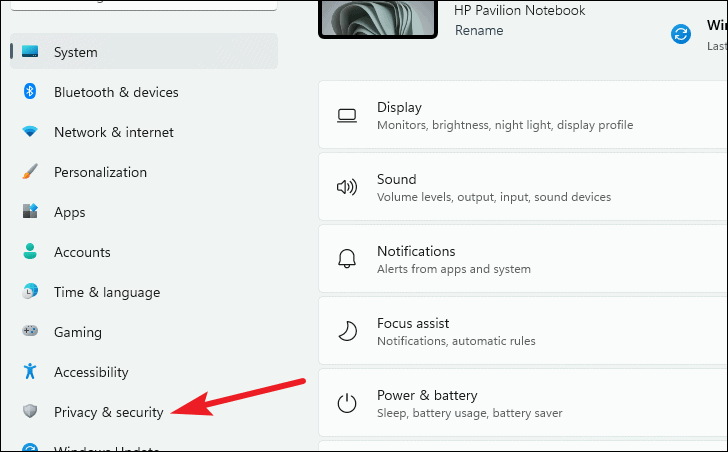Click the Personalization paintbrush icon
This screenshot has height=452, width=728.
click(x=30, y=172)
